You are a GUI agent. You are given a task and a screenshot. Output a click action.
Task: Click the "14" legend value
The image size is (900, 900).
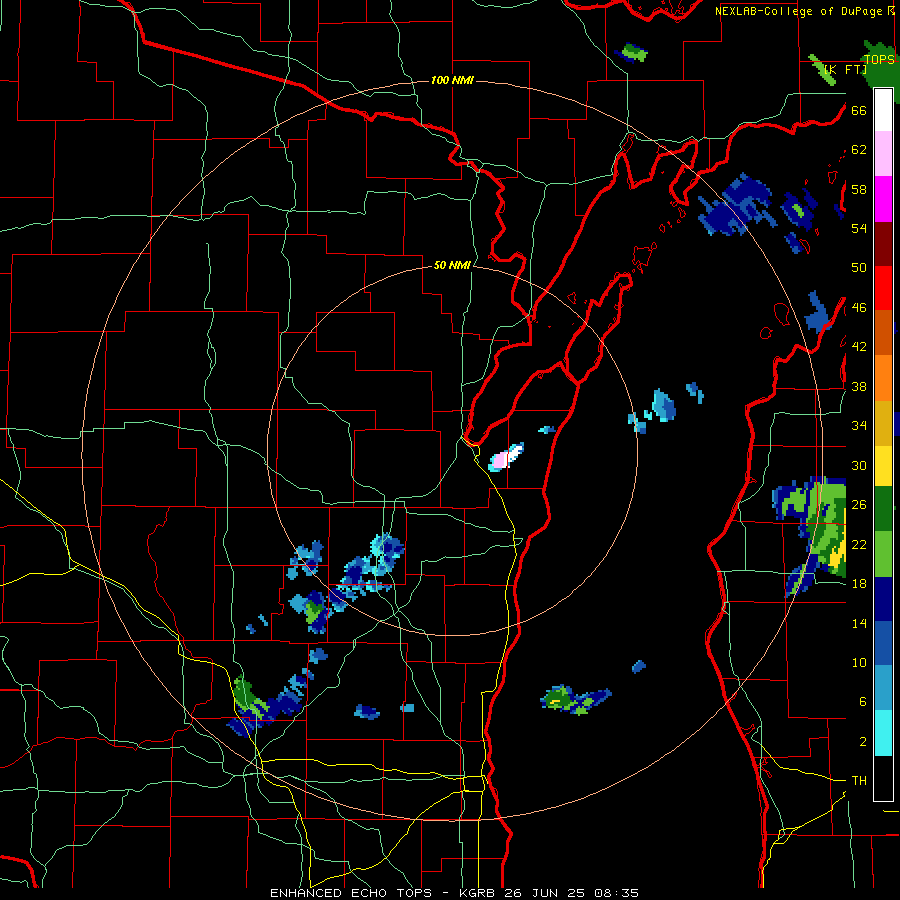click(859, 623)
